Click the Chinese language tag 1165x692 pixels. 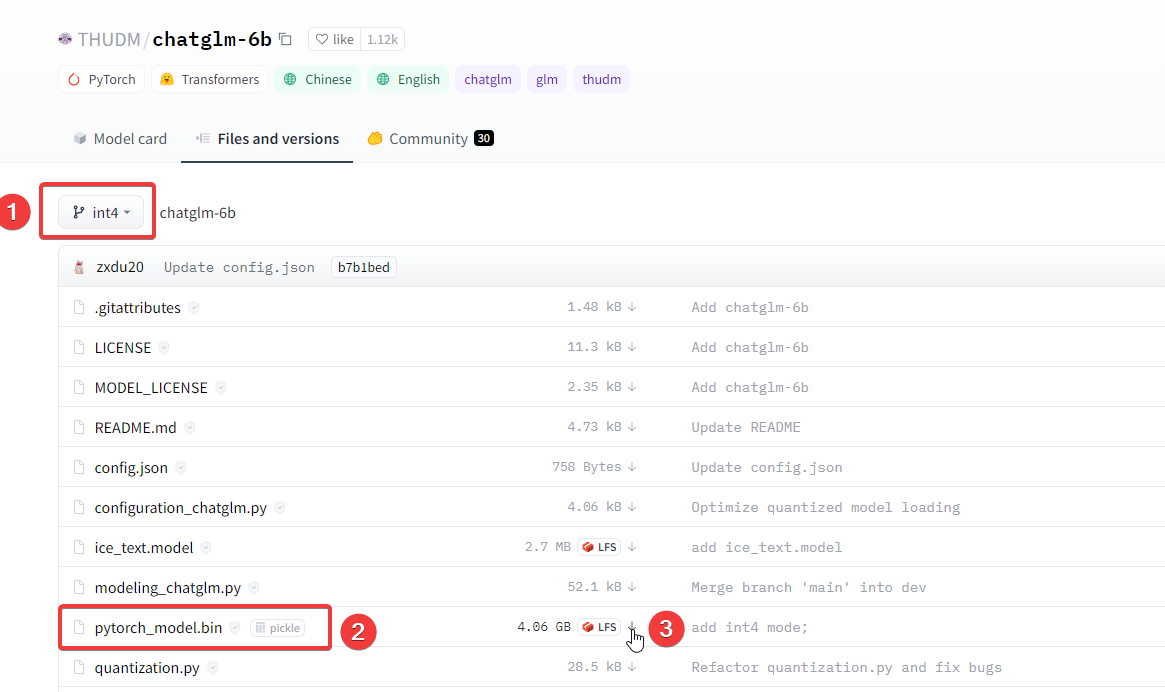317,80
